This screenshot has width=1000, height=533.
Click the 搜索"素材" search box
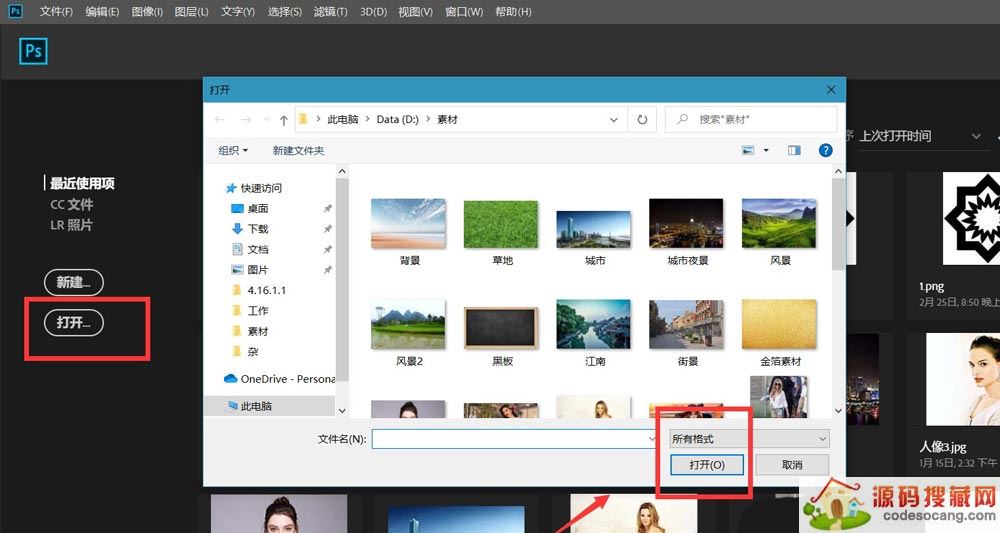click(751, 119)
